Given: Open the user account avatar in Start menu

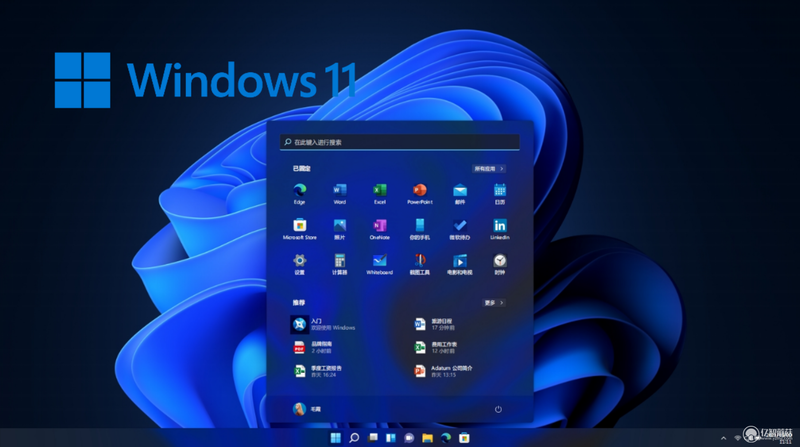Looking at the screenshot, I should click(x=299, y=409).
